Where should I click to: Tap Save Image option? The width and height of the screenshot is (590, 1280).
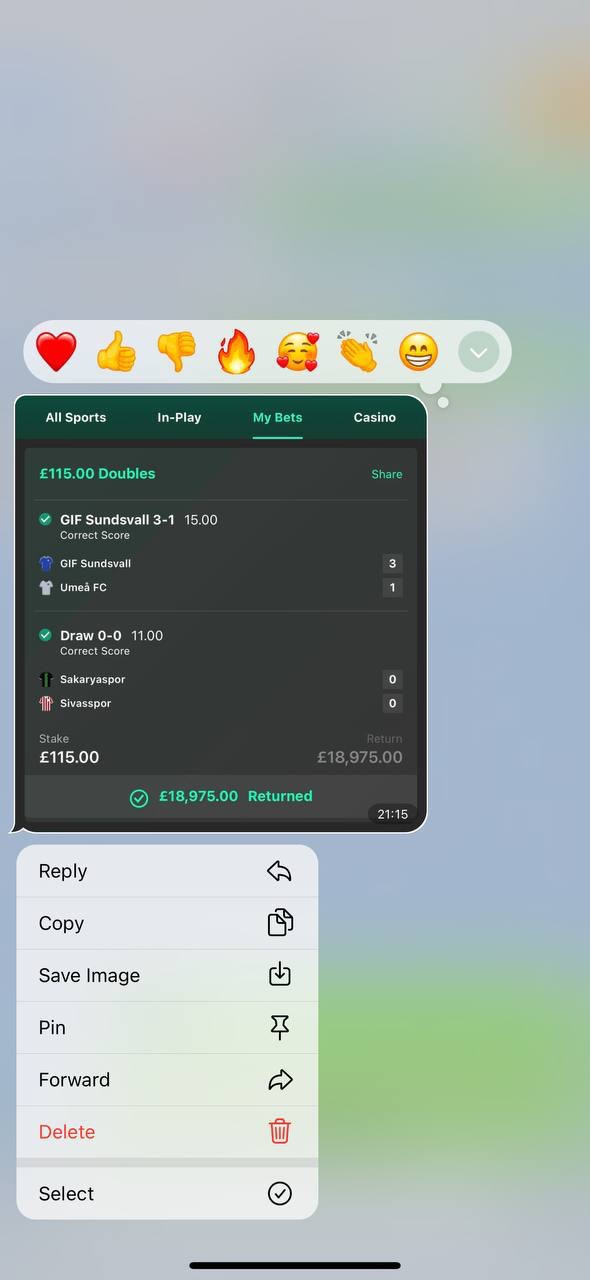(167, 975)
